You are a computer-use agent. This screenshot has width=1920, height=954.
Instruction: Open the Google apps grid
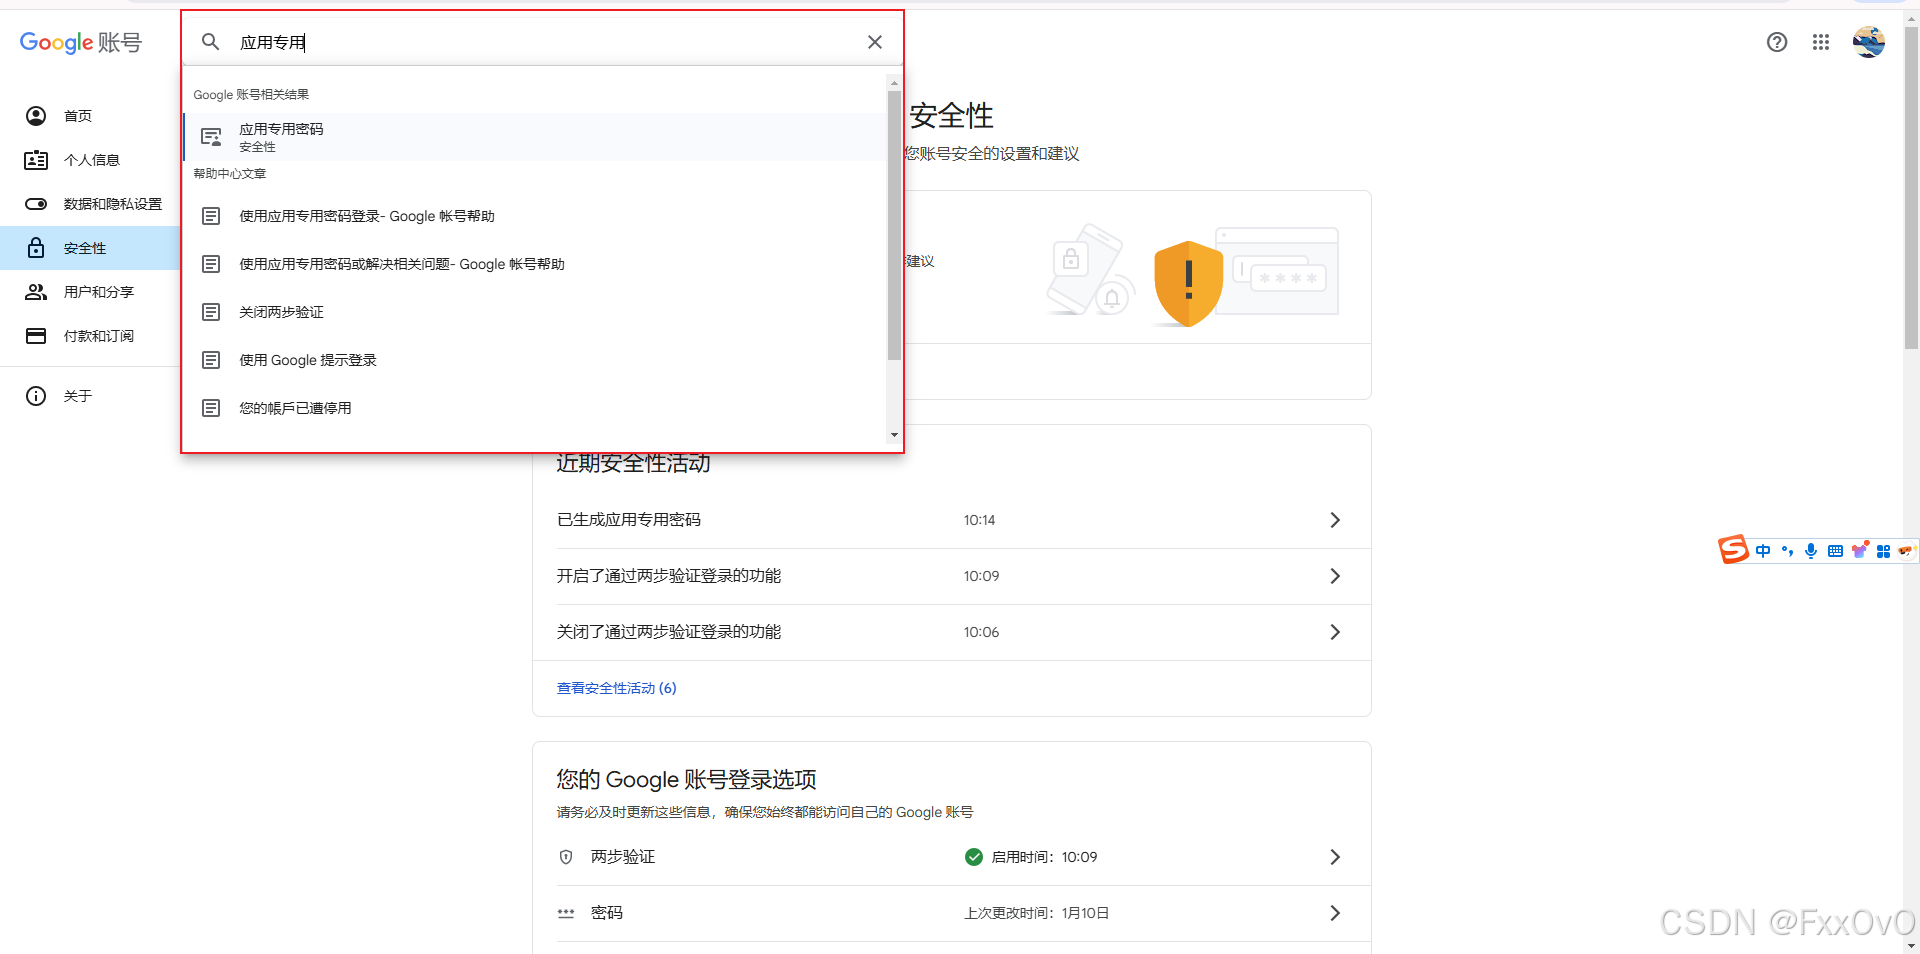pos(1821,42)
